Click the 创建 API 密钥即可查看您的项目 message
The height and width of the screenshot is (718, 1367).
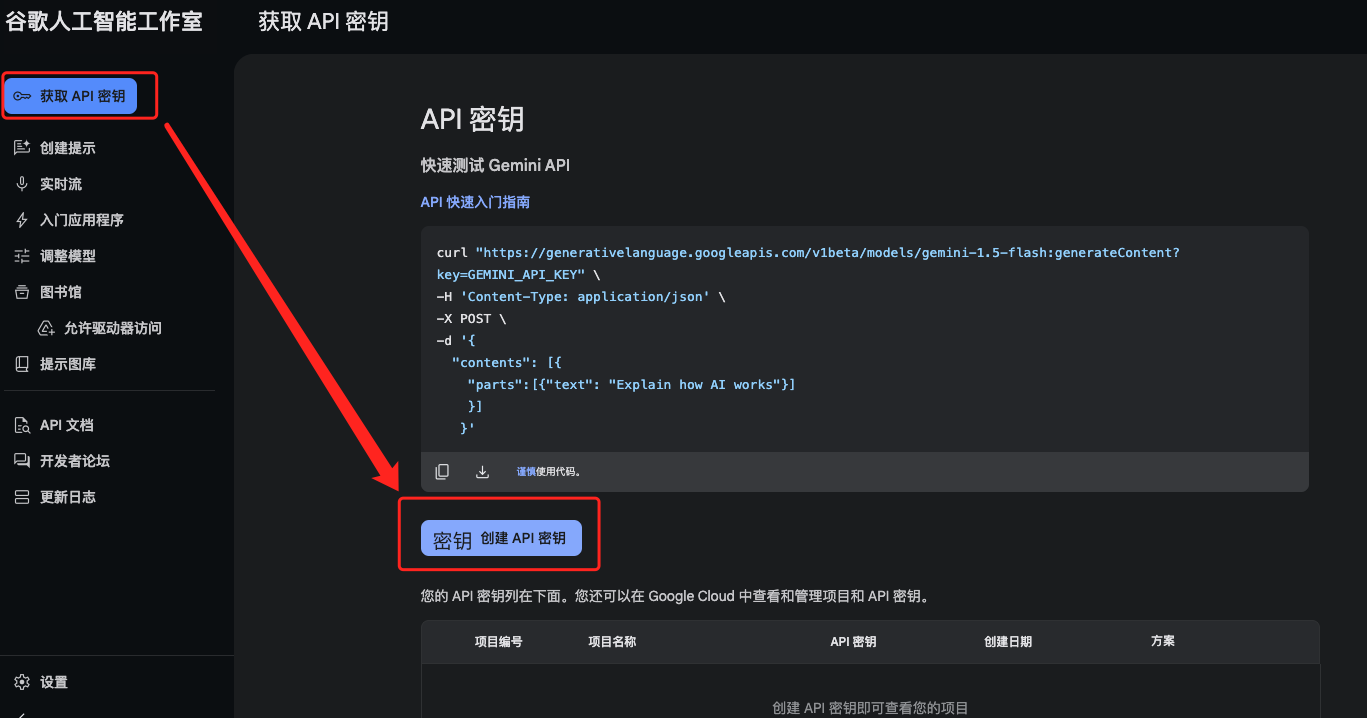(x=870, y=708)
